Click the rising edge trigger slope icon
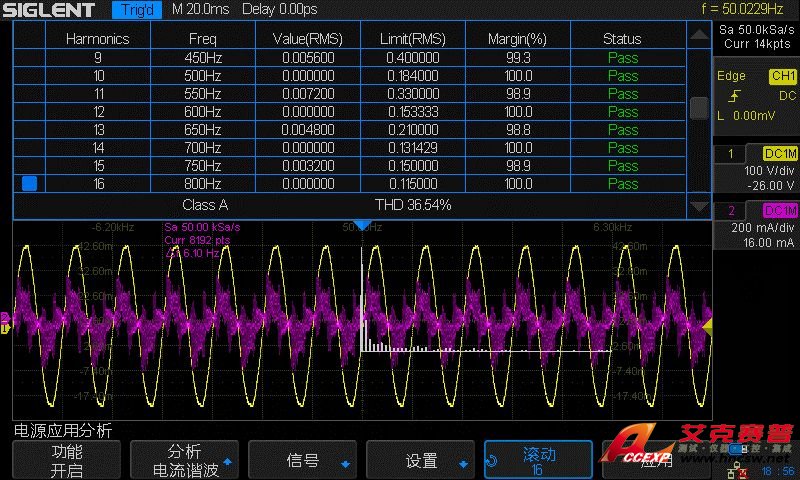Viewport: 800px width, 480px height. pyautogui.click(x=735, y=95)
